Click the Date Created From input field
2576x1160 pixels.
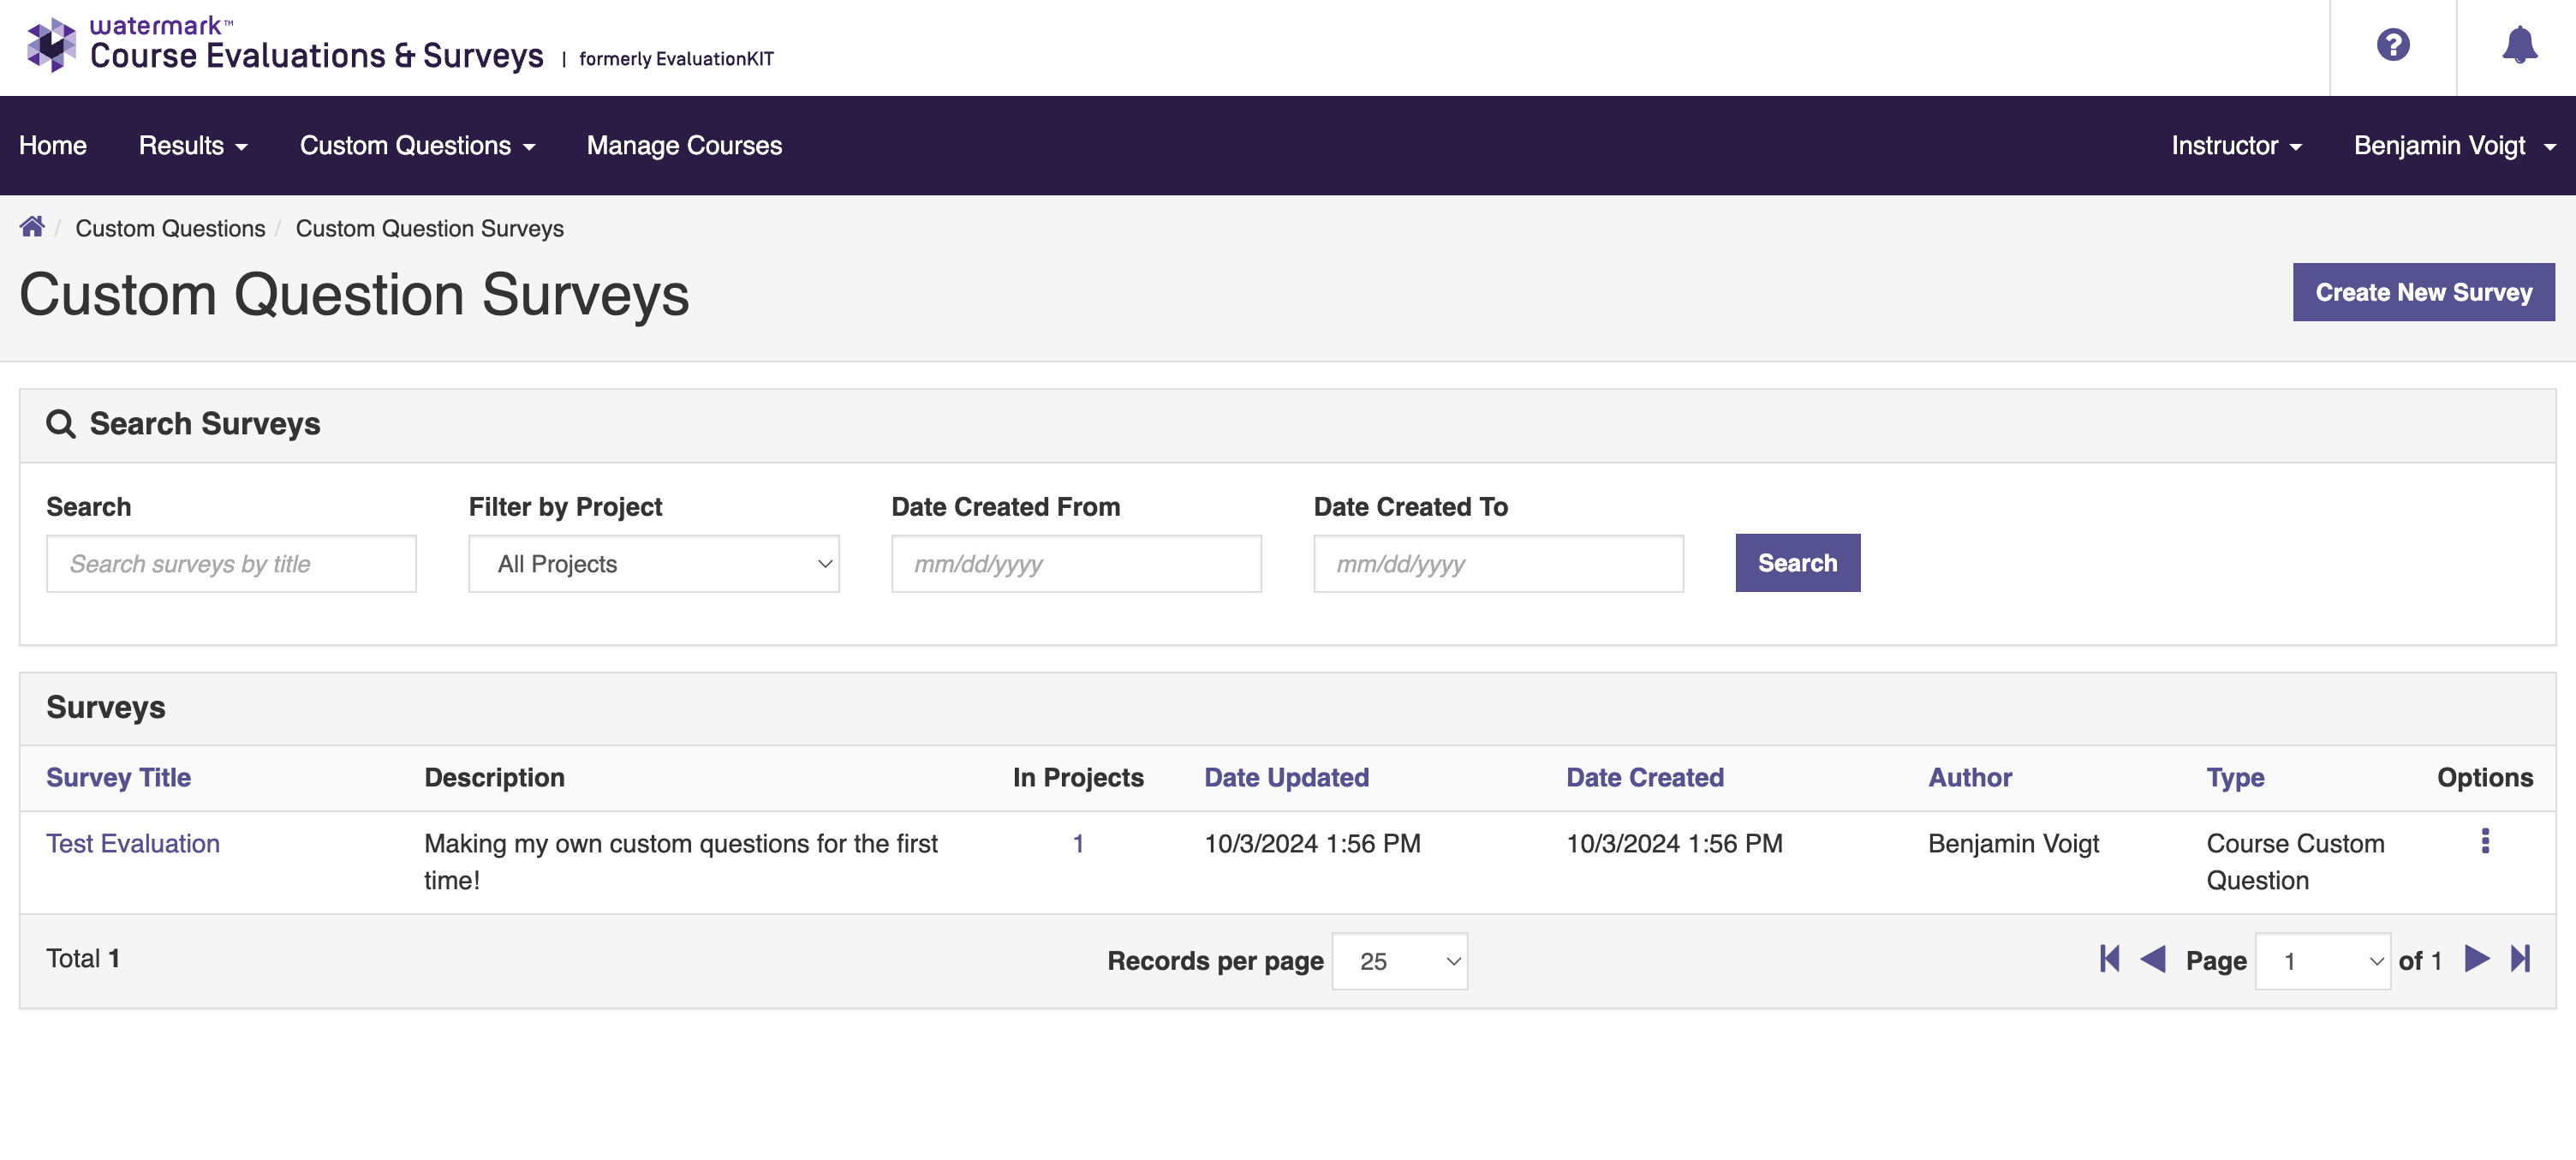click(x=1076, y=562)
